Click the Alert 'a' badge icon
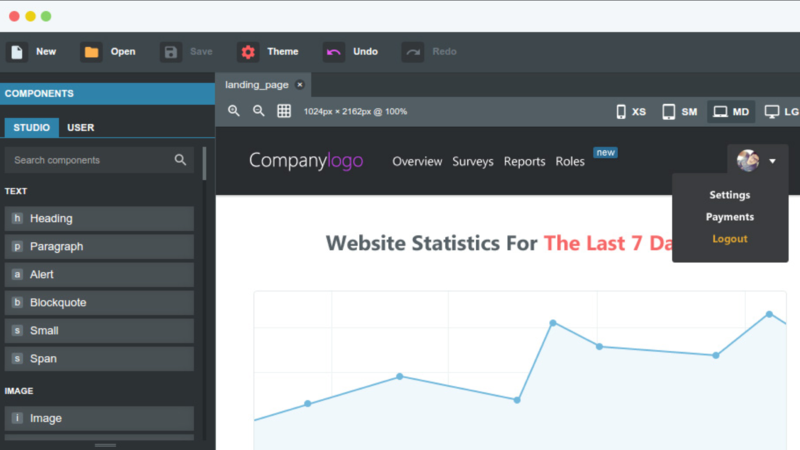Screen dimensions: 800x450 point(17,274)
